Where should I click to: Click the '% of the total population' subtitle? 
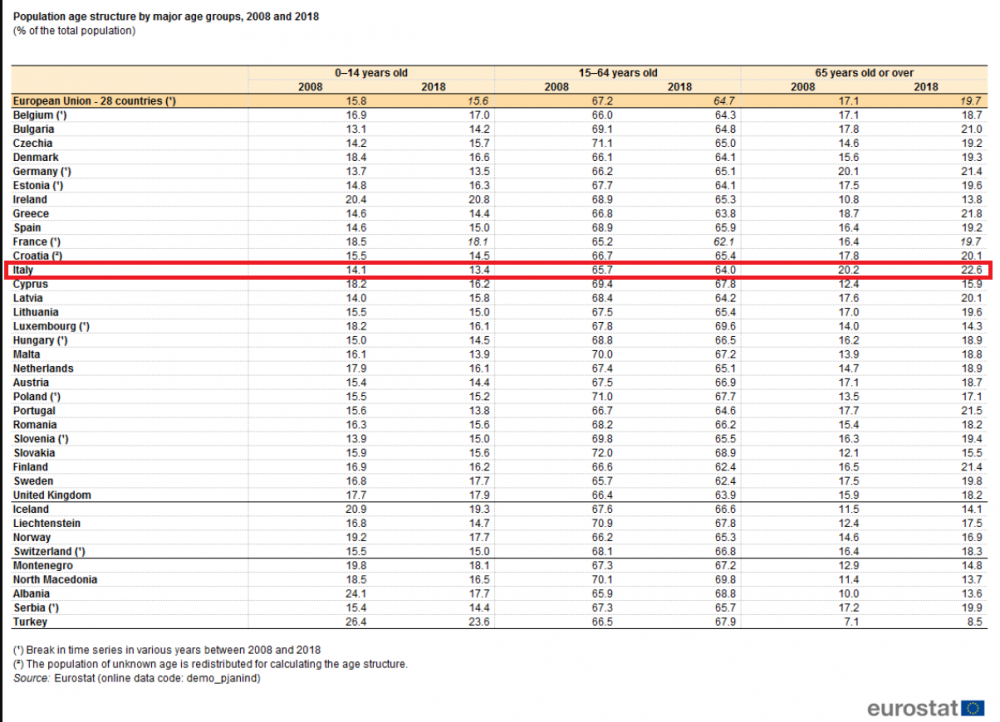pos(74,31)
